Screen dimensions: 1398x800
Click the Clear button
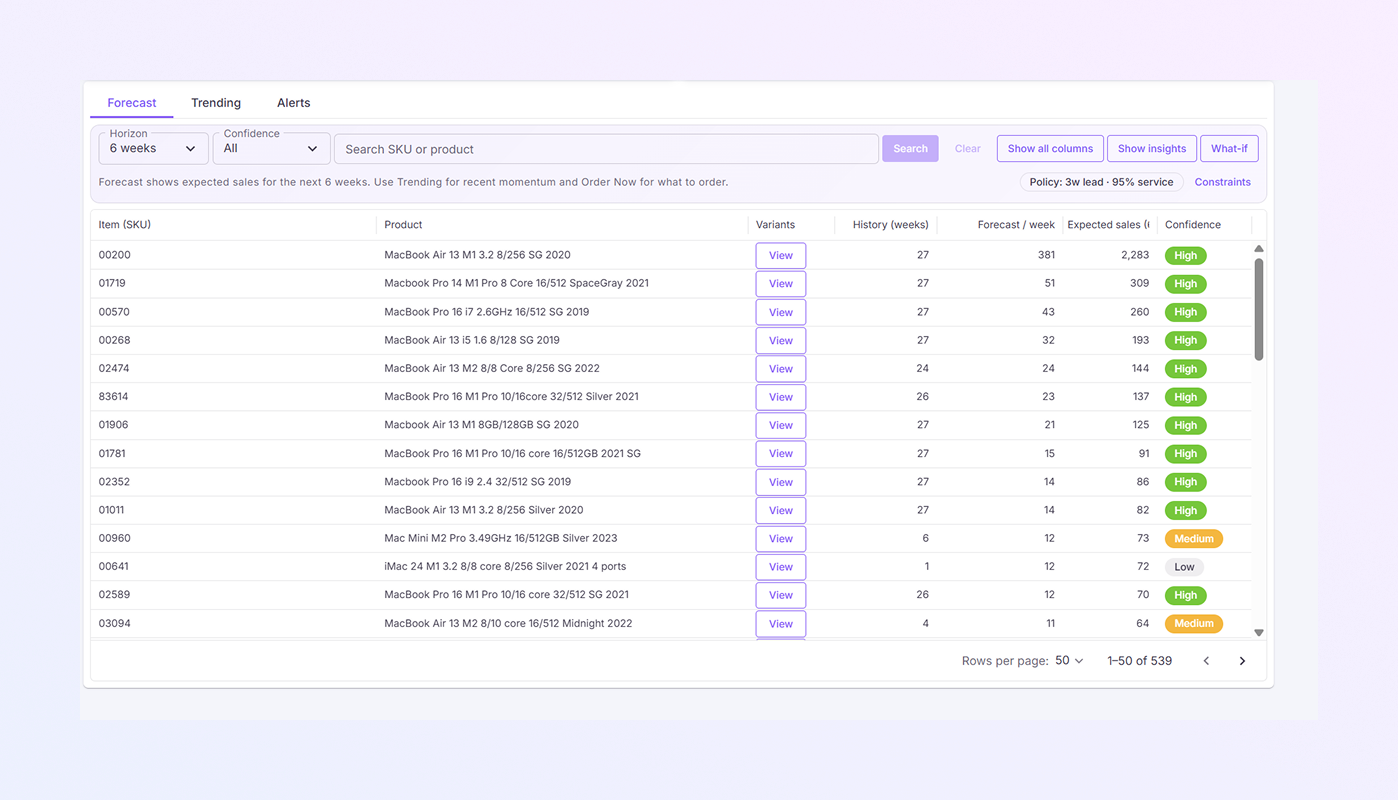(967, 148)
